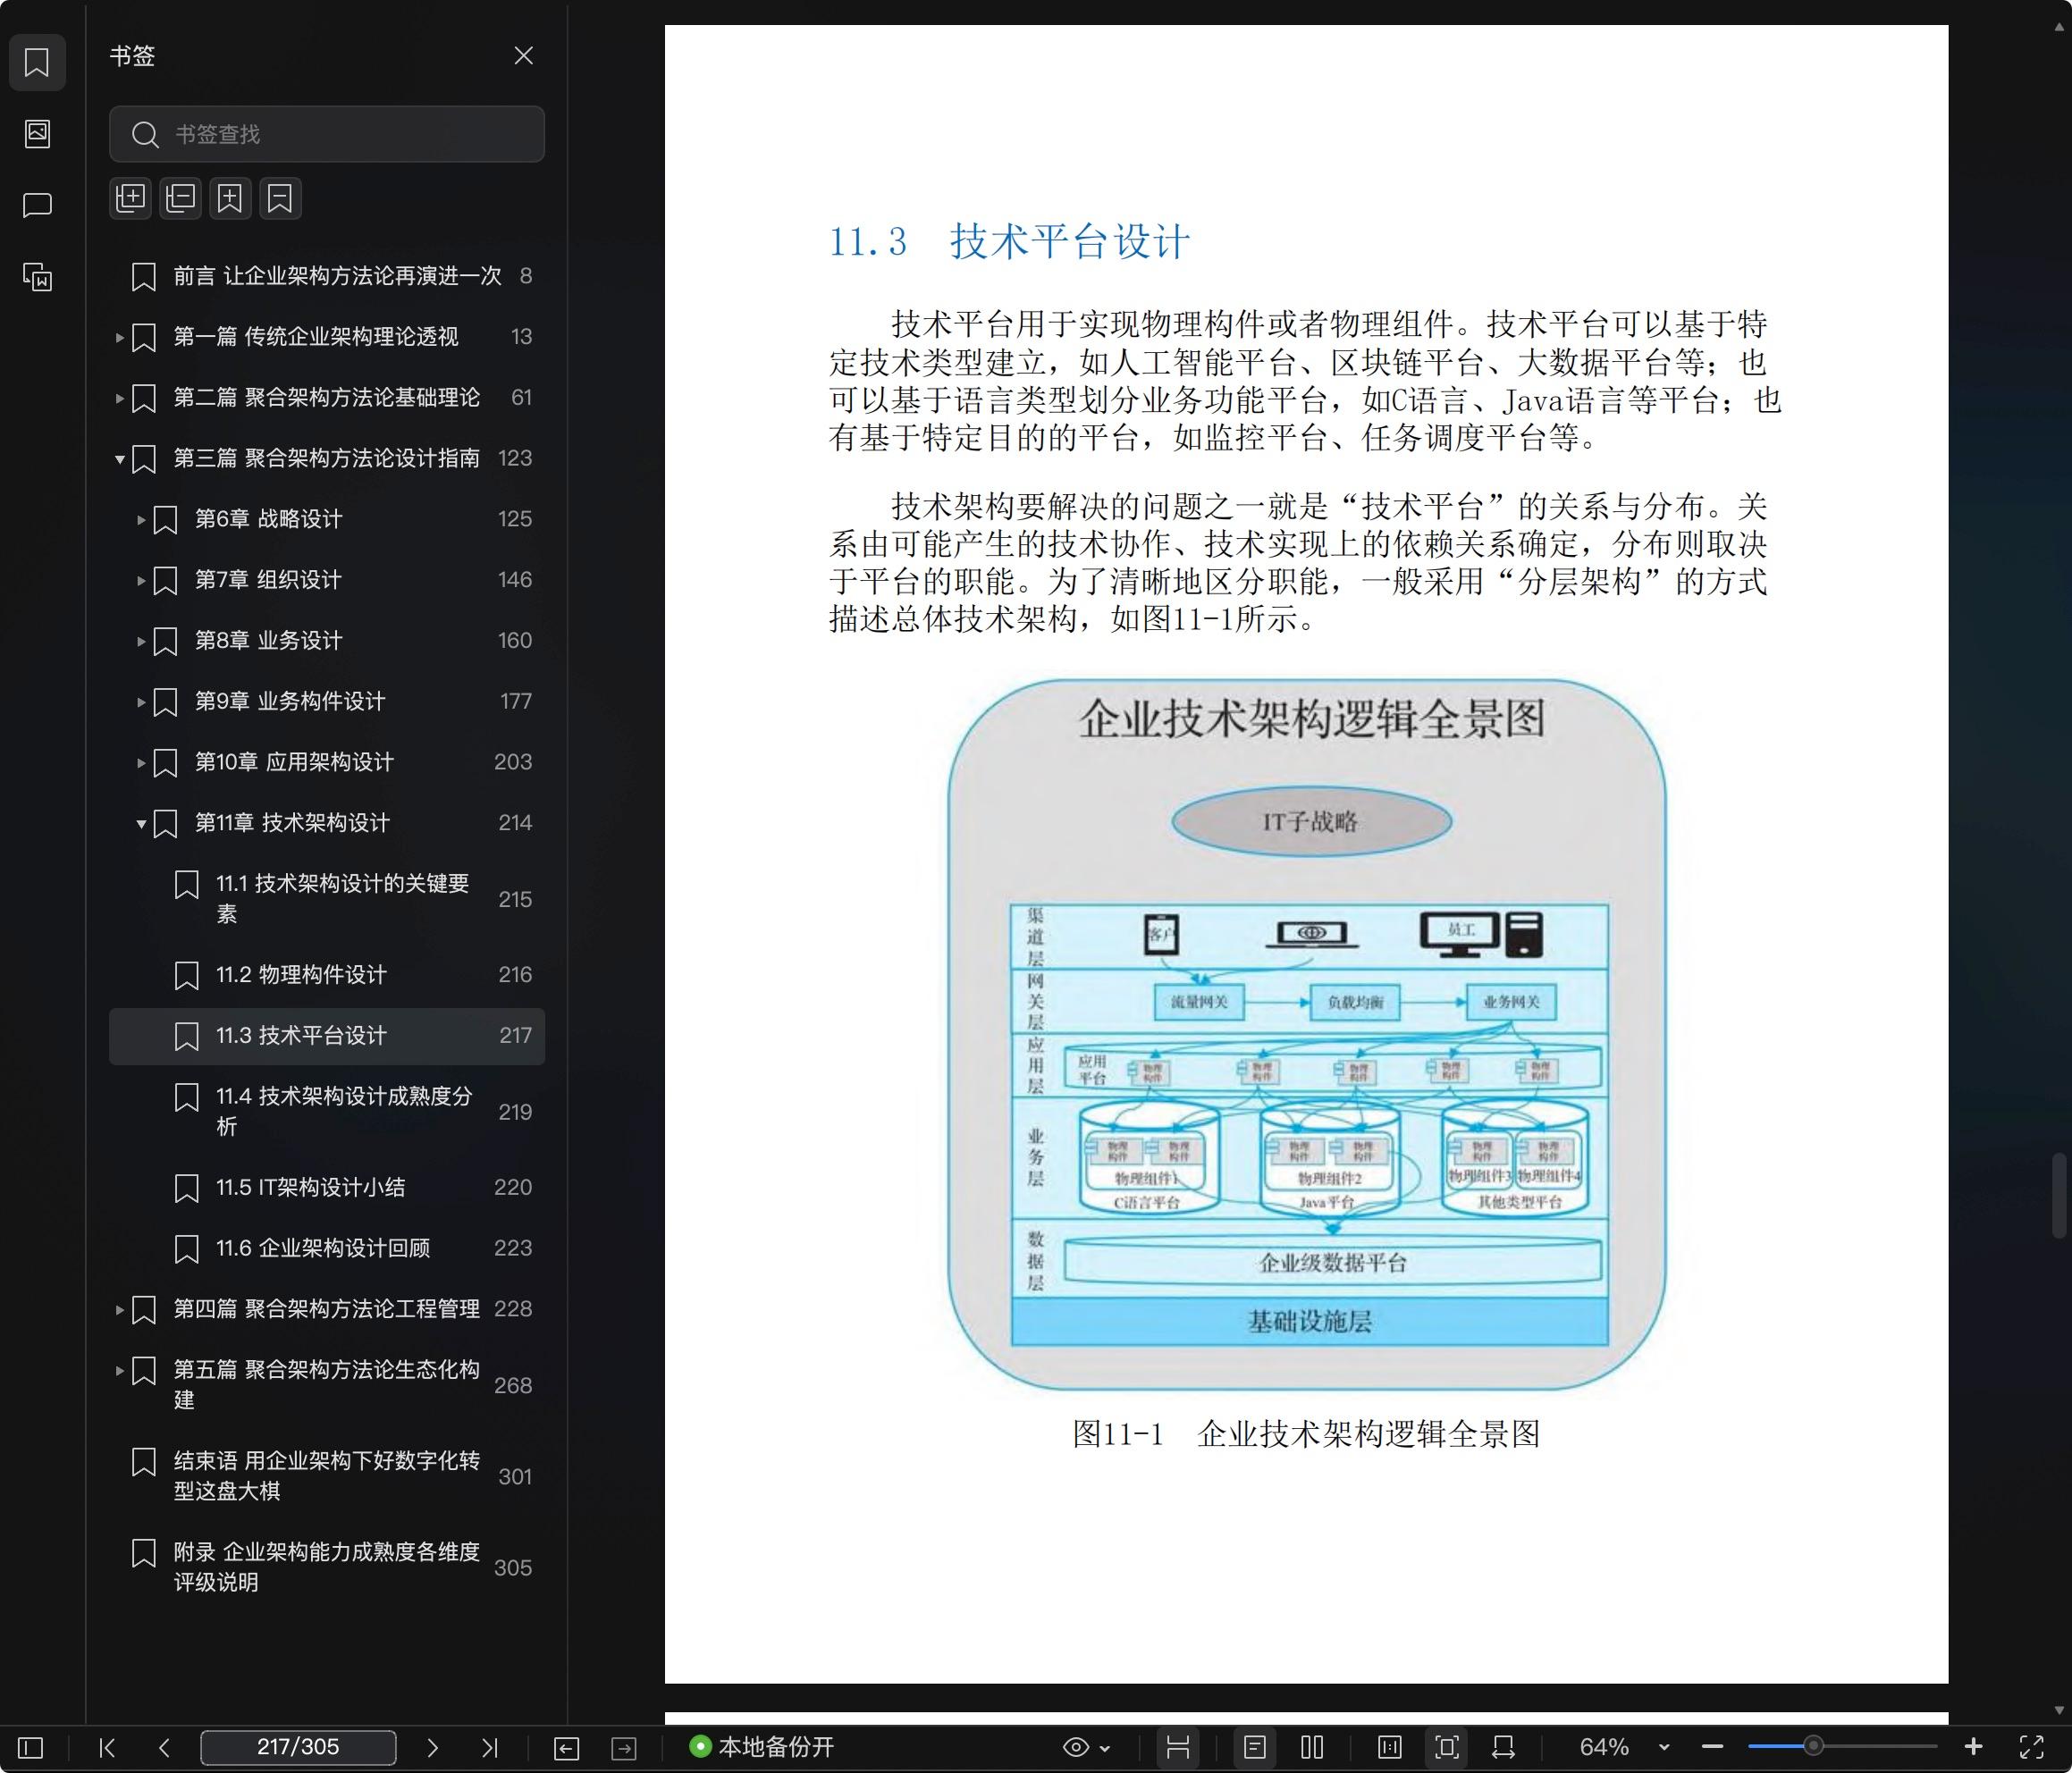Image resolution: width=2072 pixels, height=1773 pixels.
Task: Jump to the last page
Action: pos(489,1748)
